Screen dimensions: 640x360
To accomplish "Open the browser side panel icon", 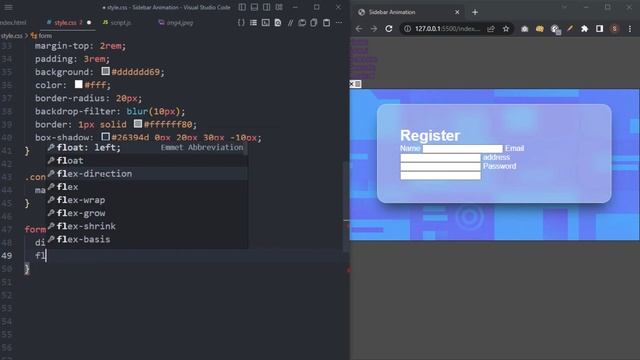I will click(x=600, y=29).
